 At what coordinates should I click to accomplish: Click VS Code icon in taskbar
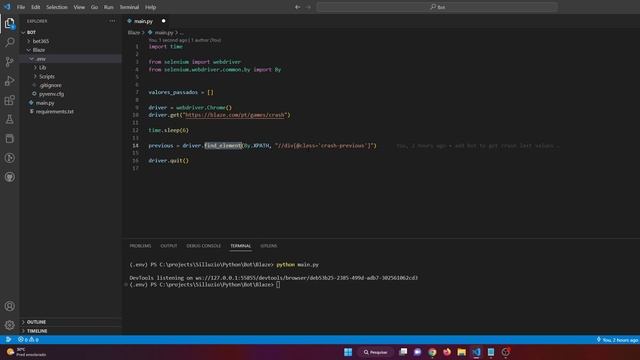[x=476, y=352]
